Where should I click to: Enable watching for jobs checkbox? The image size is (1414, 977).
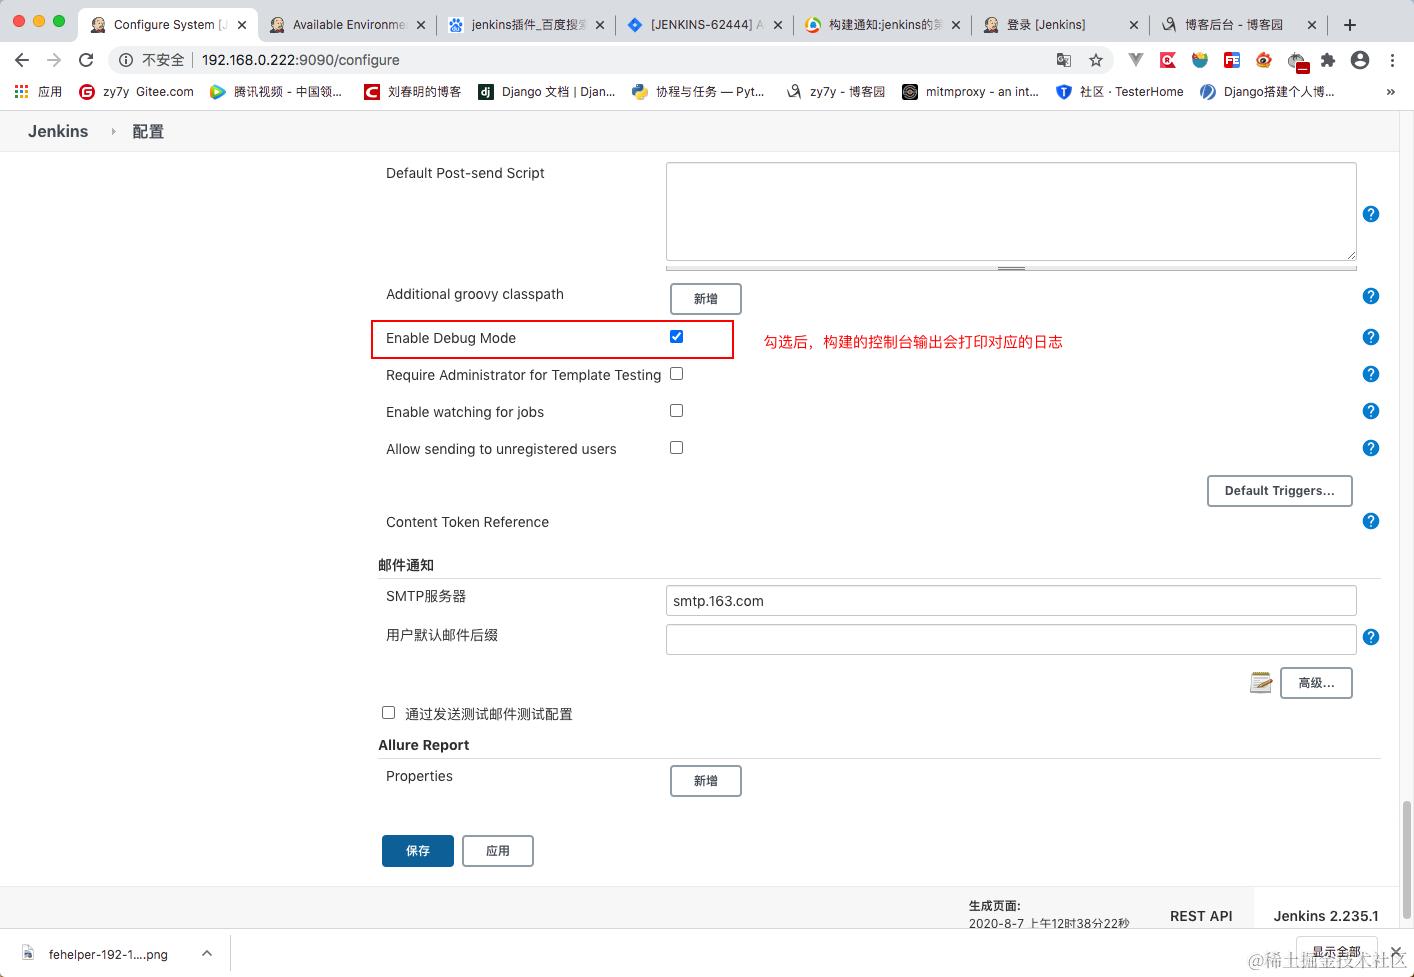(x=677, y=410)
